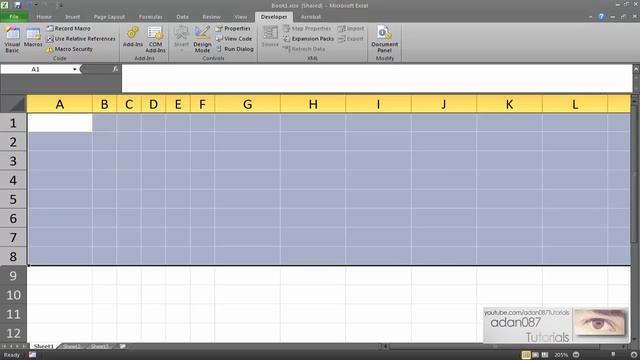Click Run Dialog
This screenshot has width=640, height=360.
pyautogui.click(x=235, y=49)
